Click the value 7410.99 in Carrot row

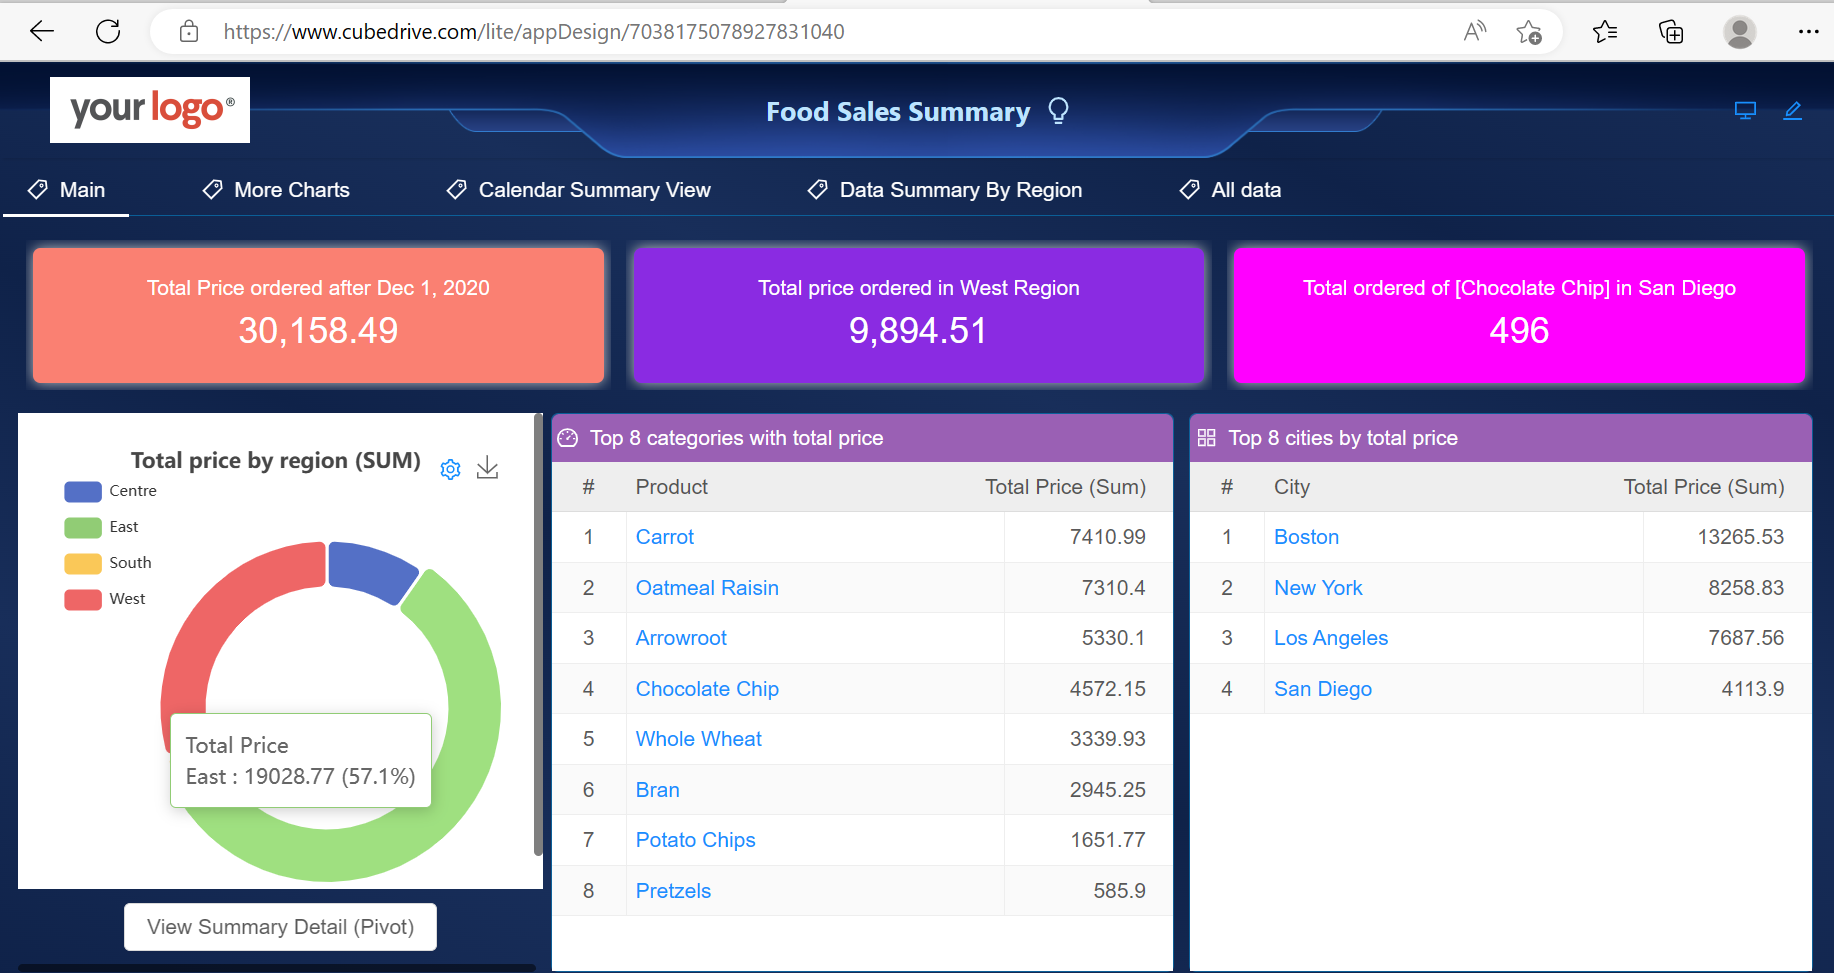click(1107, 537)
